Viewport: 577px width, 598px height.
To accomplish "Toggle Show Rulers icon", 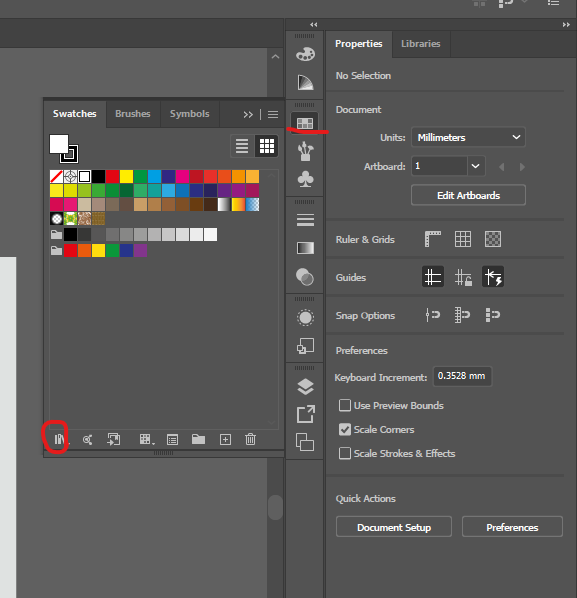I will click(432, 239).
